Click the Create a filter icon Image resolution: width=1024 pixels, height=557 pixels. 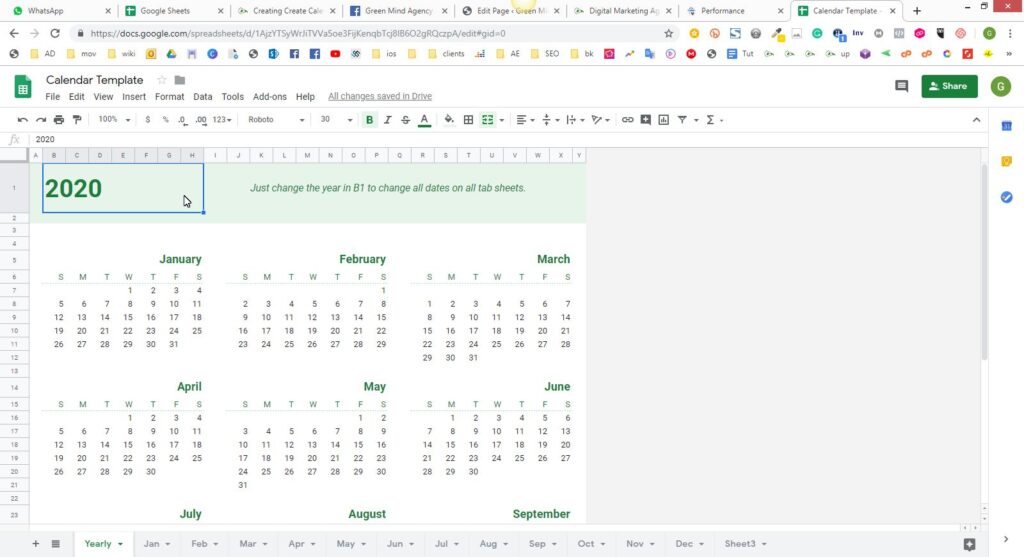pos(682,119)
